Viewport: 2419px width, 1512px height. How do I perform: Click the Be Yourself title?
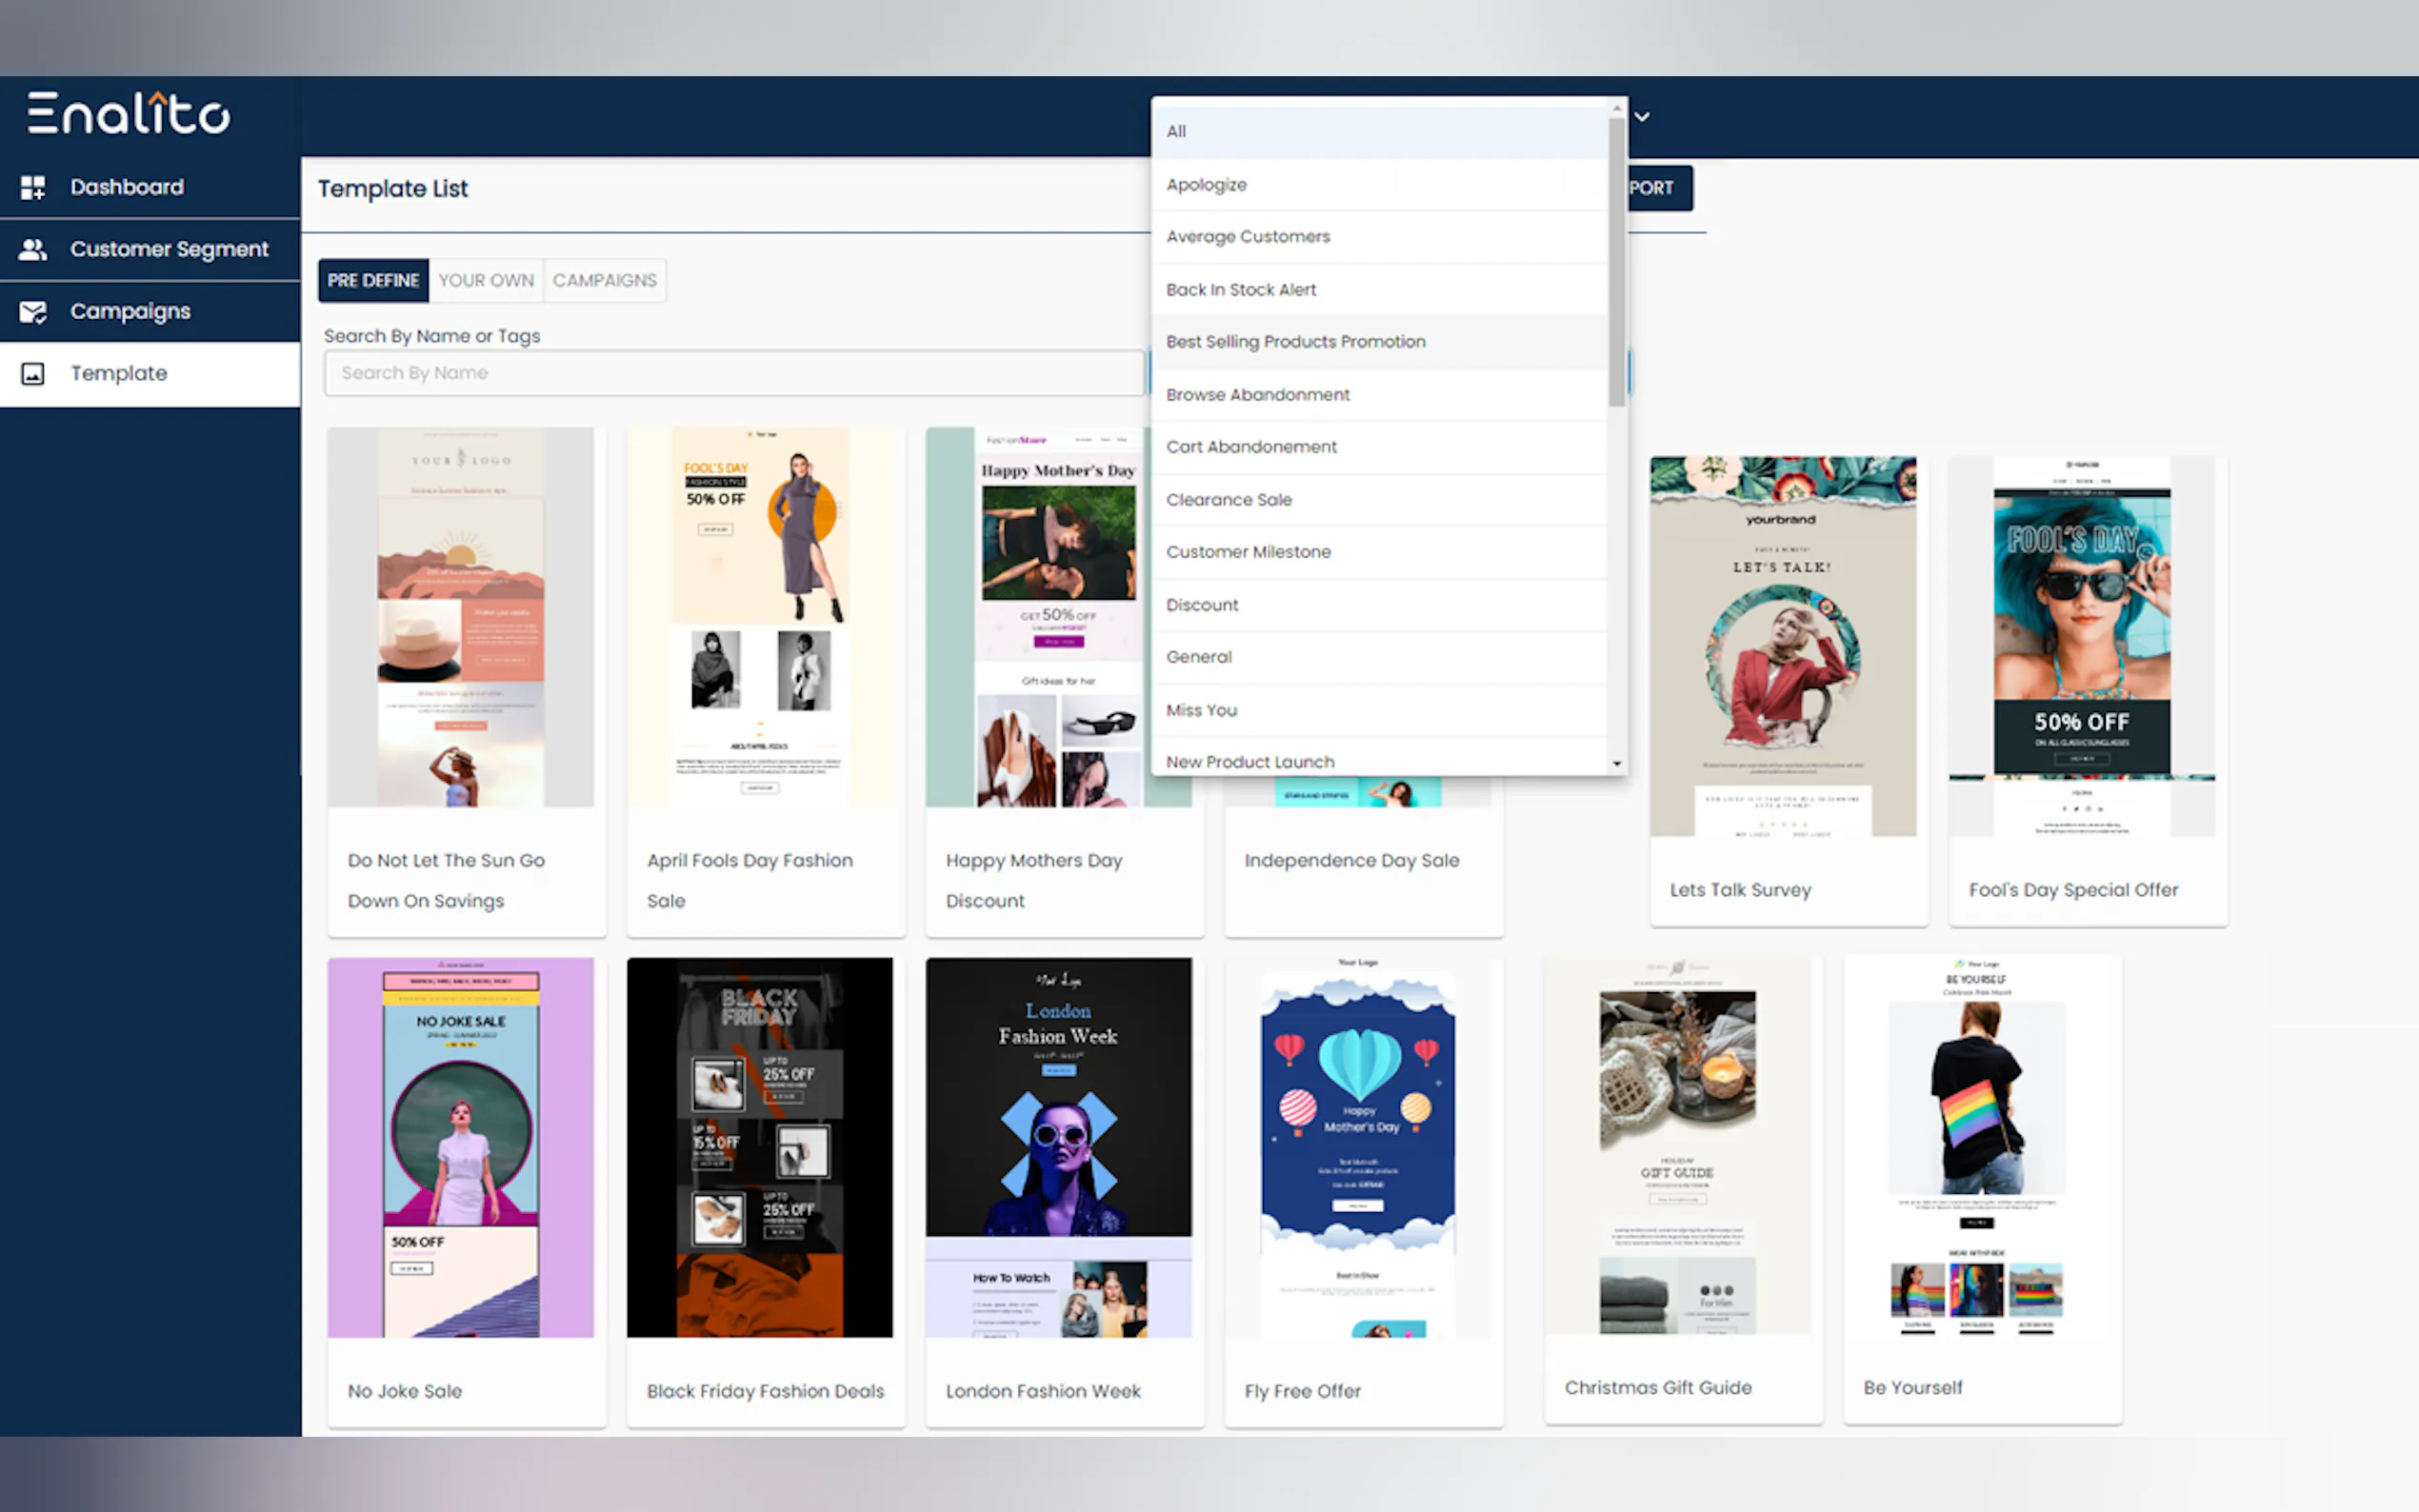coord(1913,1388)
